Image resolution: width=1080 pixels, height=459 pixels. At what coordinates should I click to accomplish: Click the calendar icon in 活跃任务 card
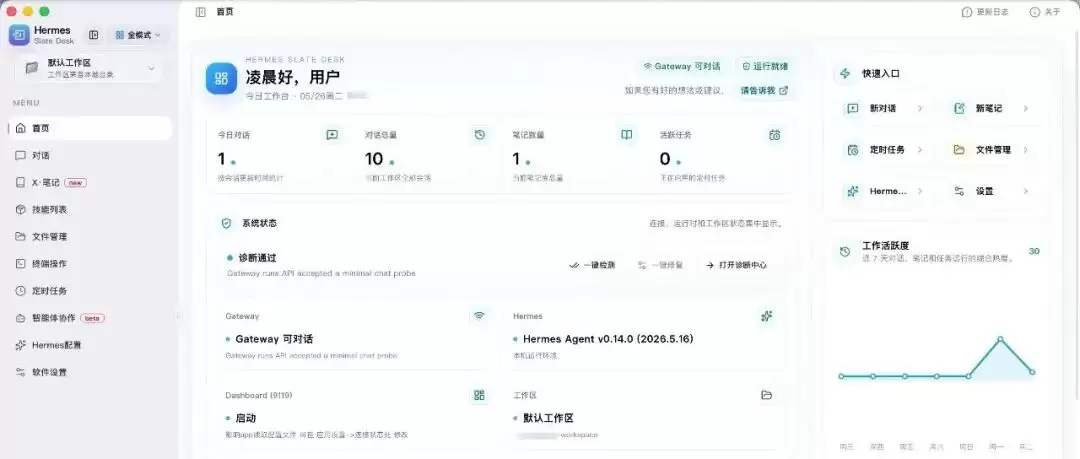(x=775, y=135)
